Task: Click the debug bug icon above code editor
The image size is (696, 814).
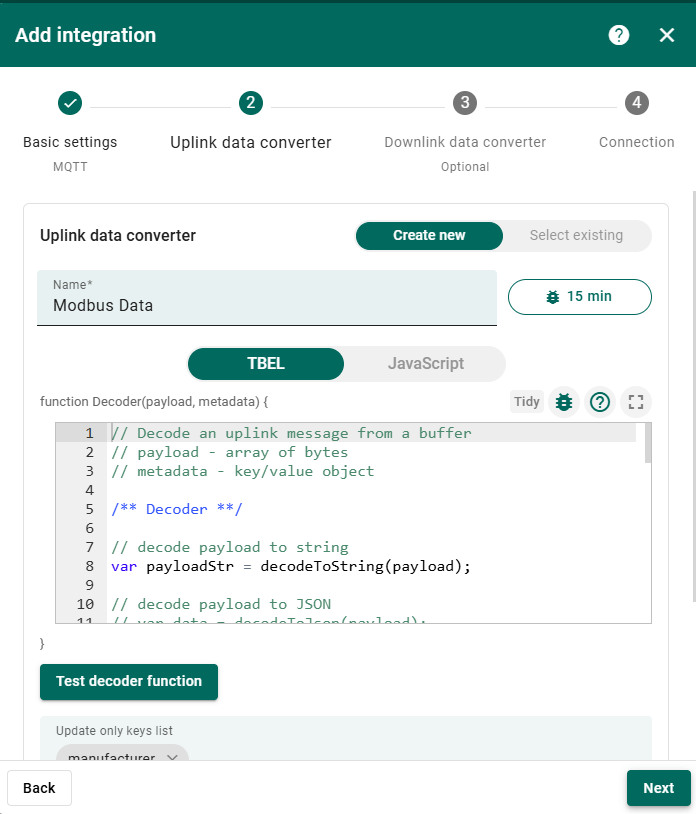Action: coord(564,402)
